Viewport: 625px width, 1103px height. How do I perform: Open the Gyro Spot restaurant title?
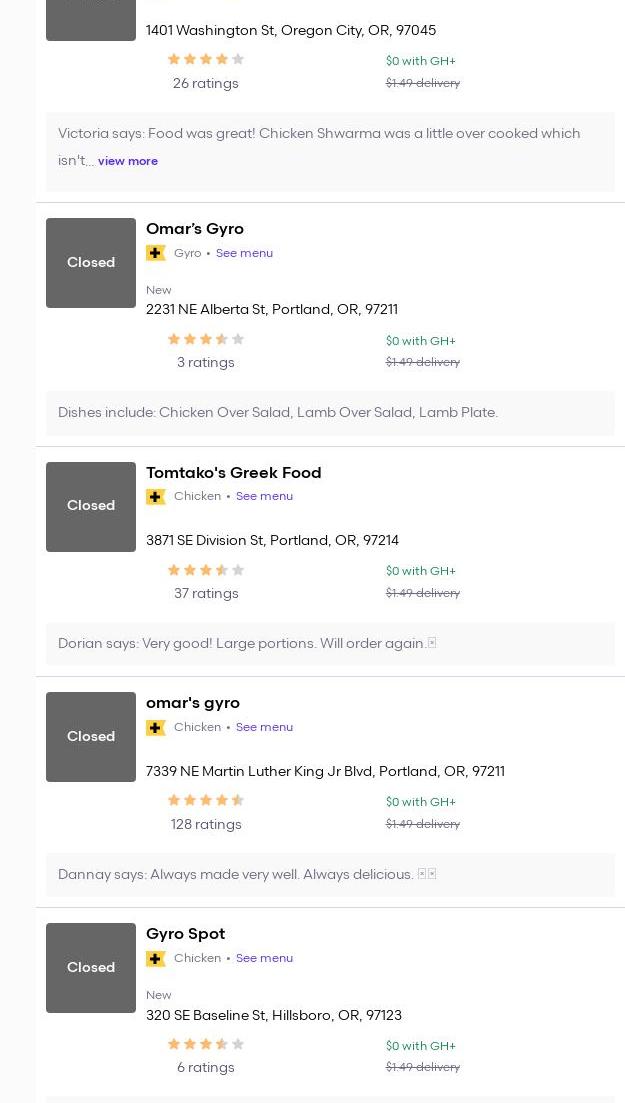tap(185, 934)
